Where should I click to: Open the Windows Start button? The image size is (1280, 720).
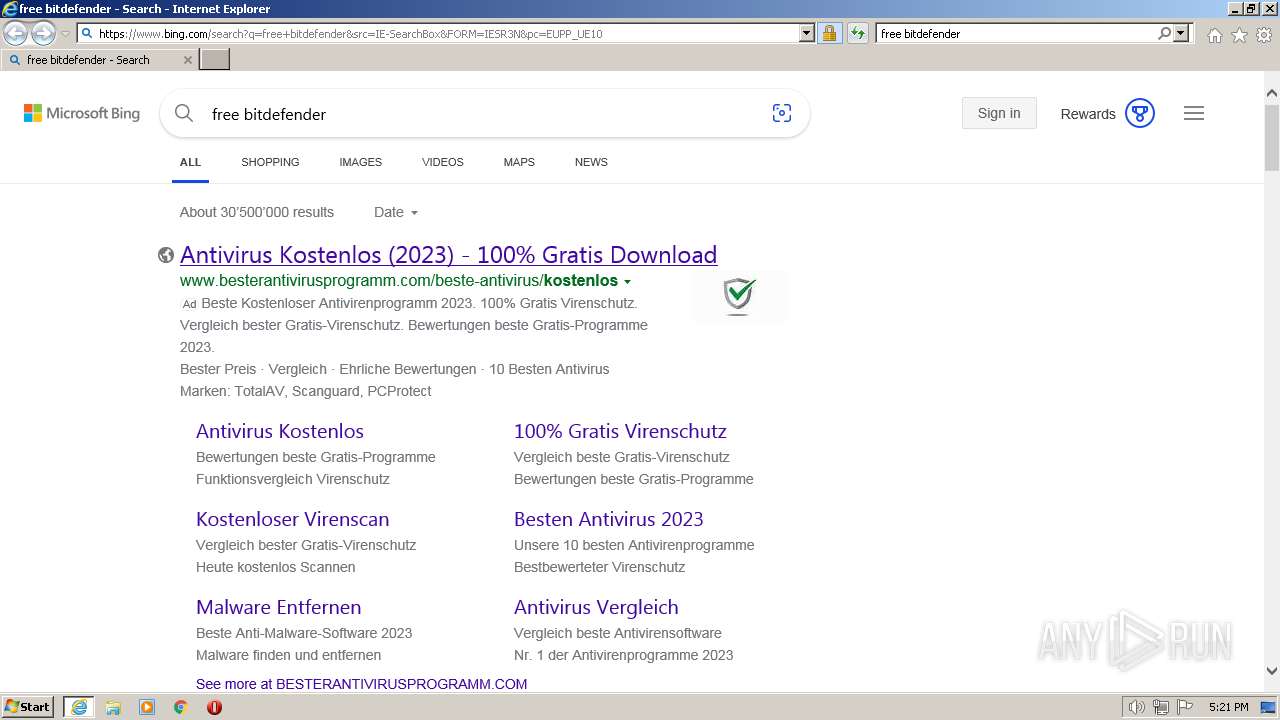coord(28,707)
